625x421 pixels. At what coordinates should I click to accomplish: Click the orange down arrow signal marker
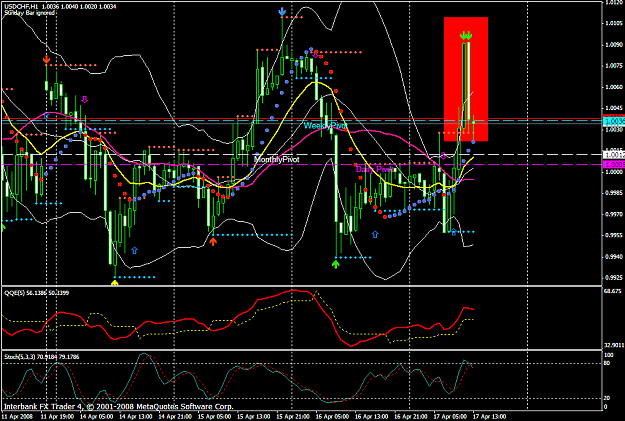coord(46,60)
